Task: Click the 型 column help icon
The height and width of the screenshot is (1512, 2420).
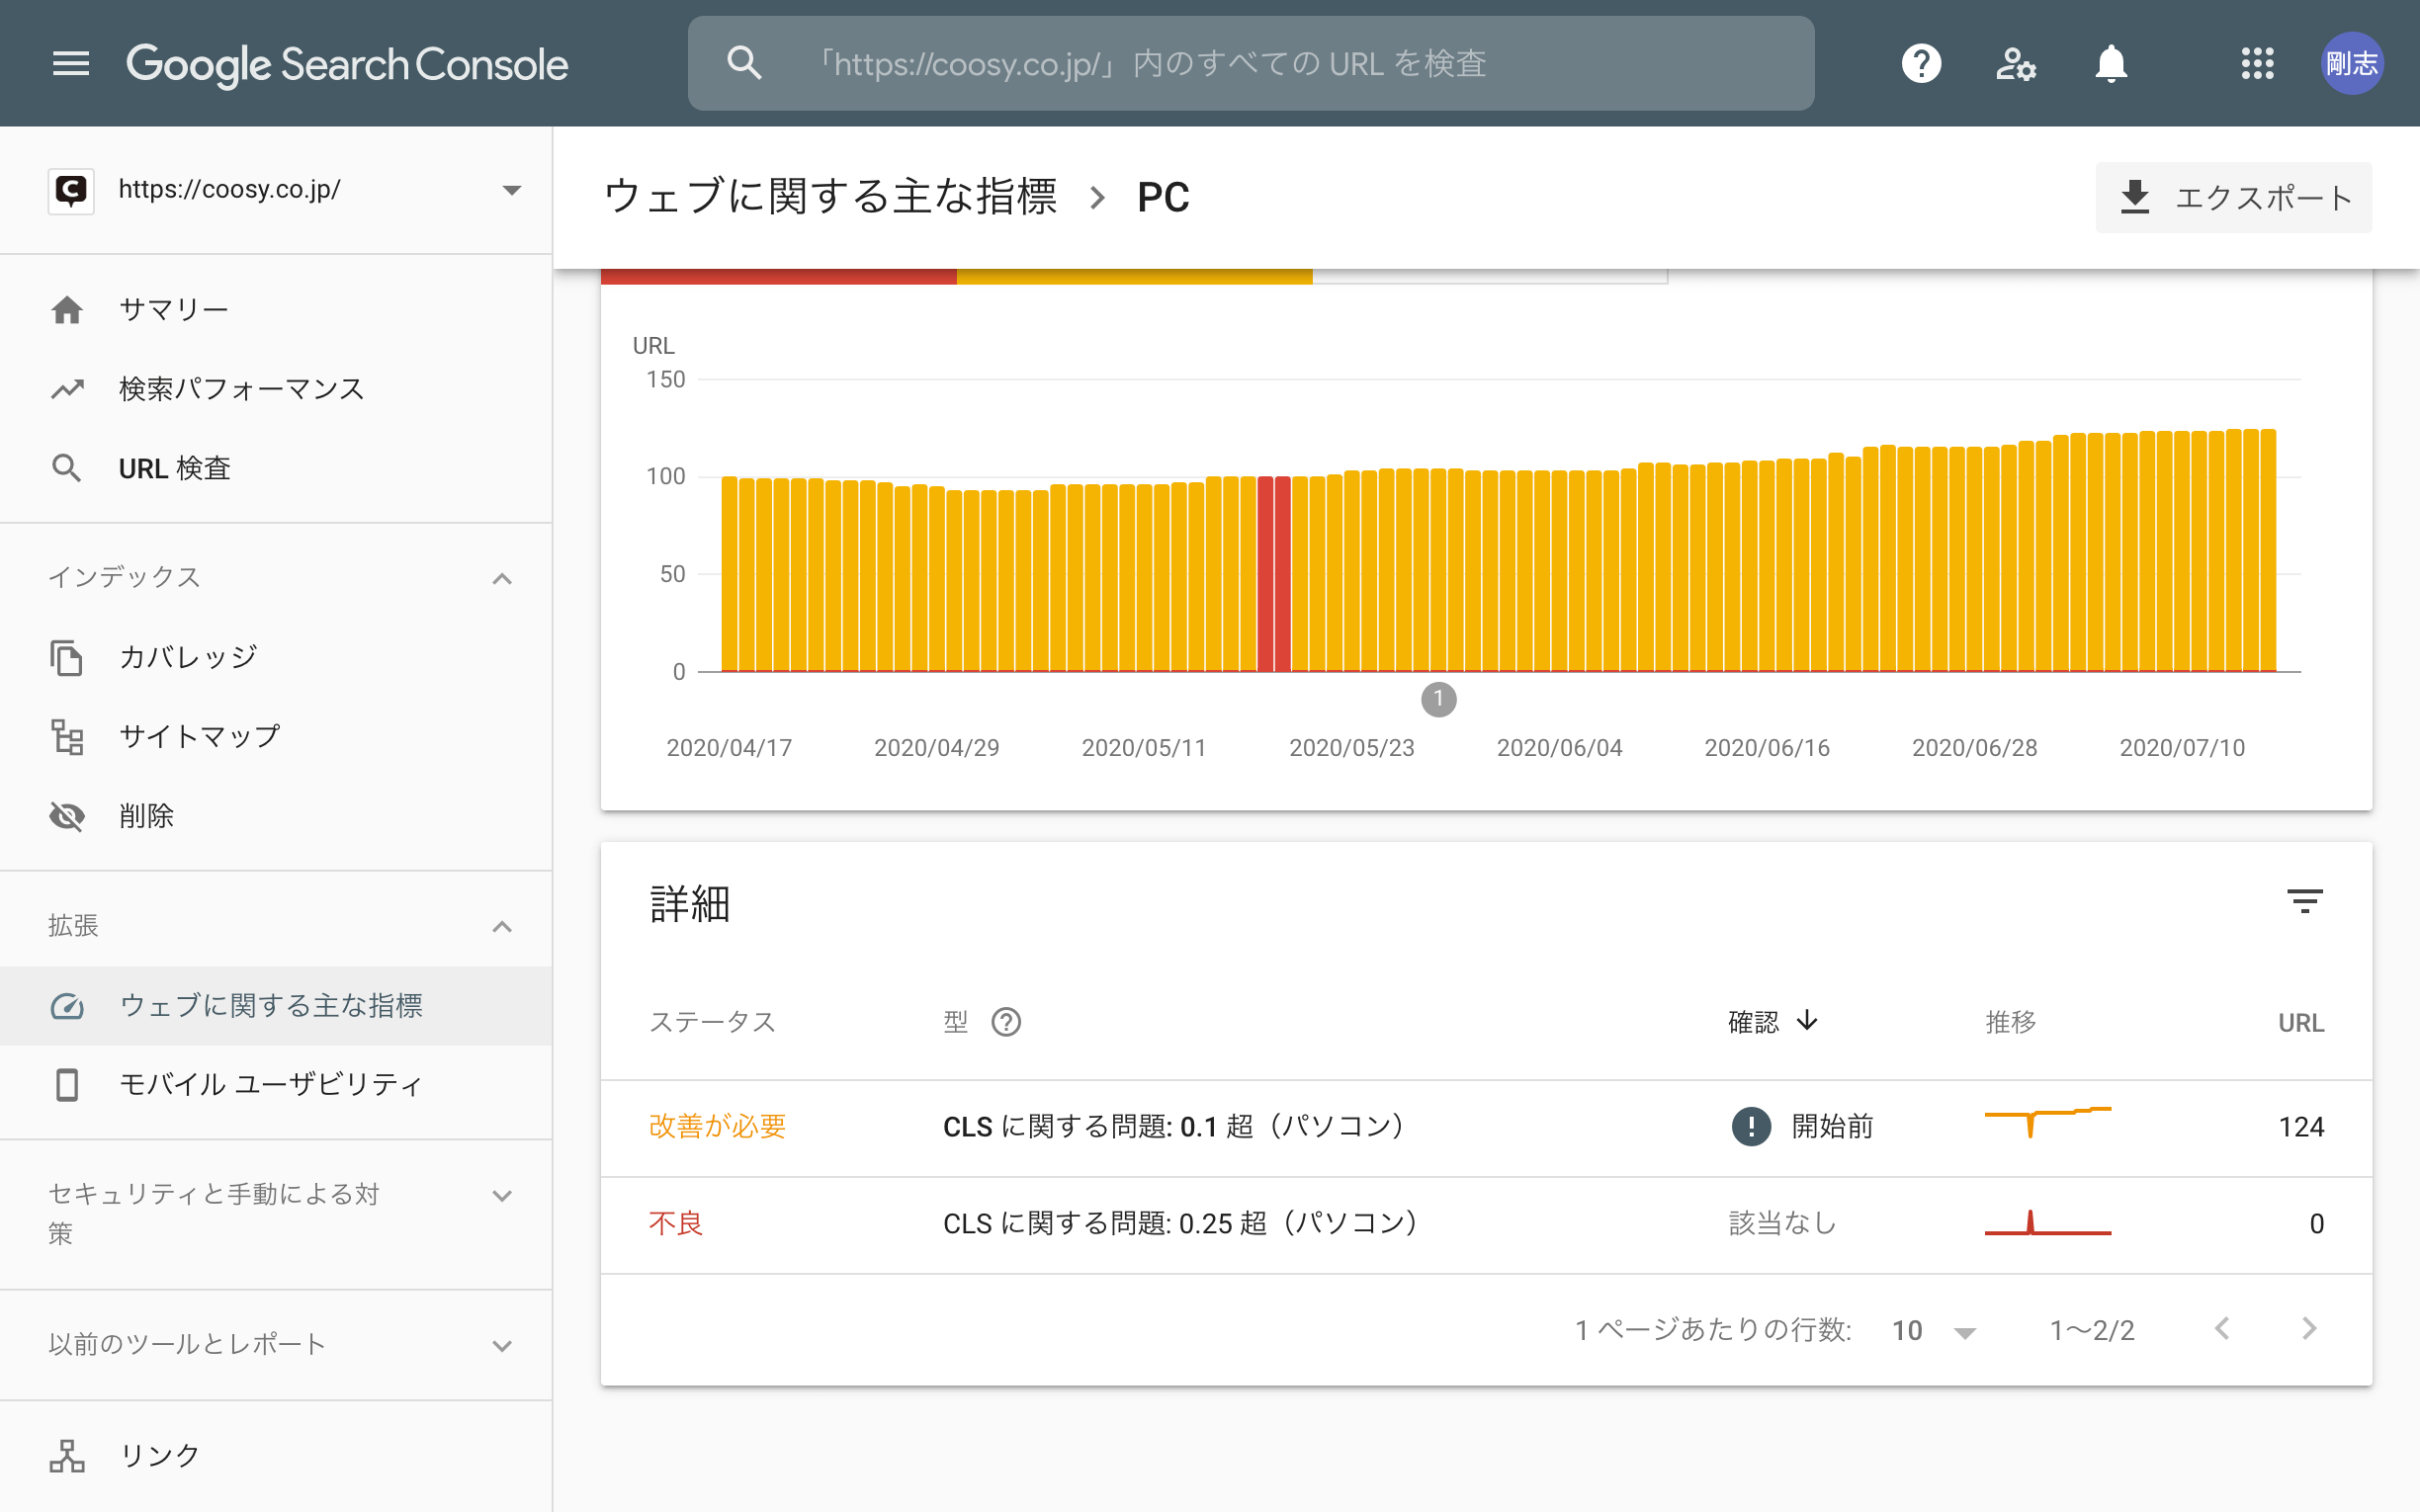Action: 1006,1022
